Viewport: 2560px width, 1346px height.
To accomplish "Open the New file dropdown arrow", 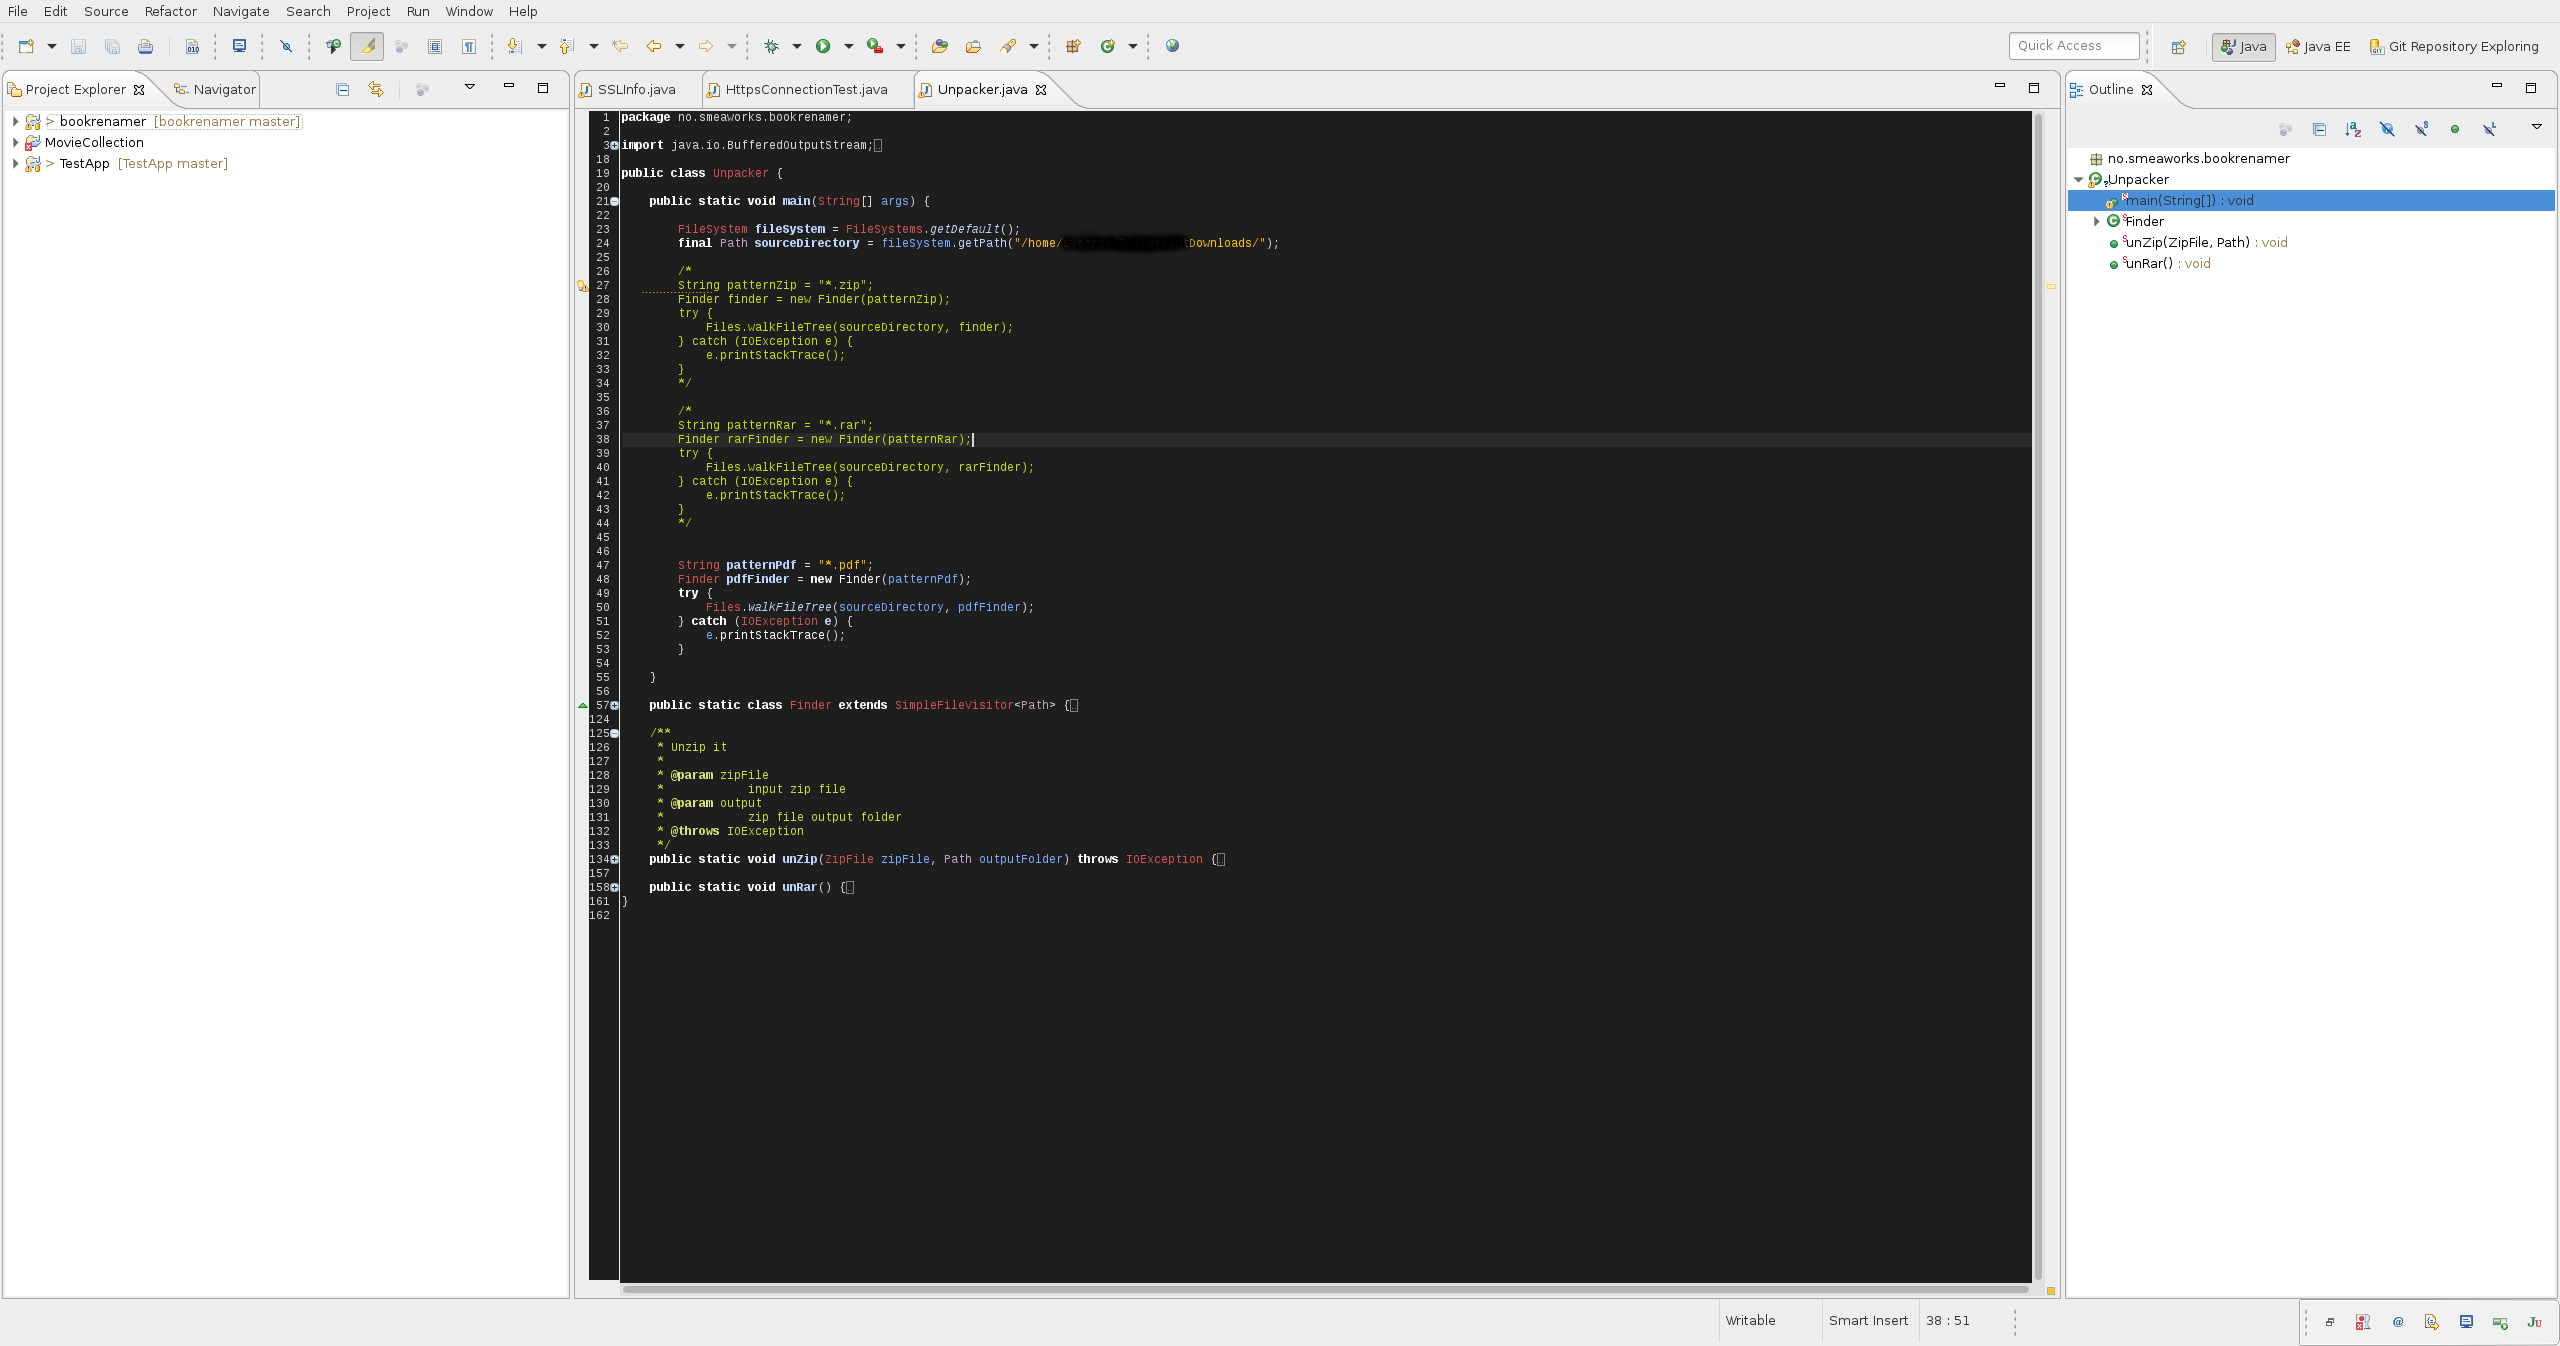I will point(52,46).
